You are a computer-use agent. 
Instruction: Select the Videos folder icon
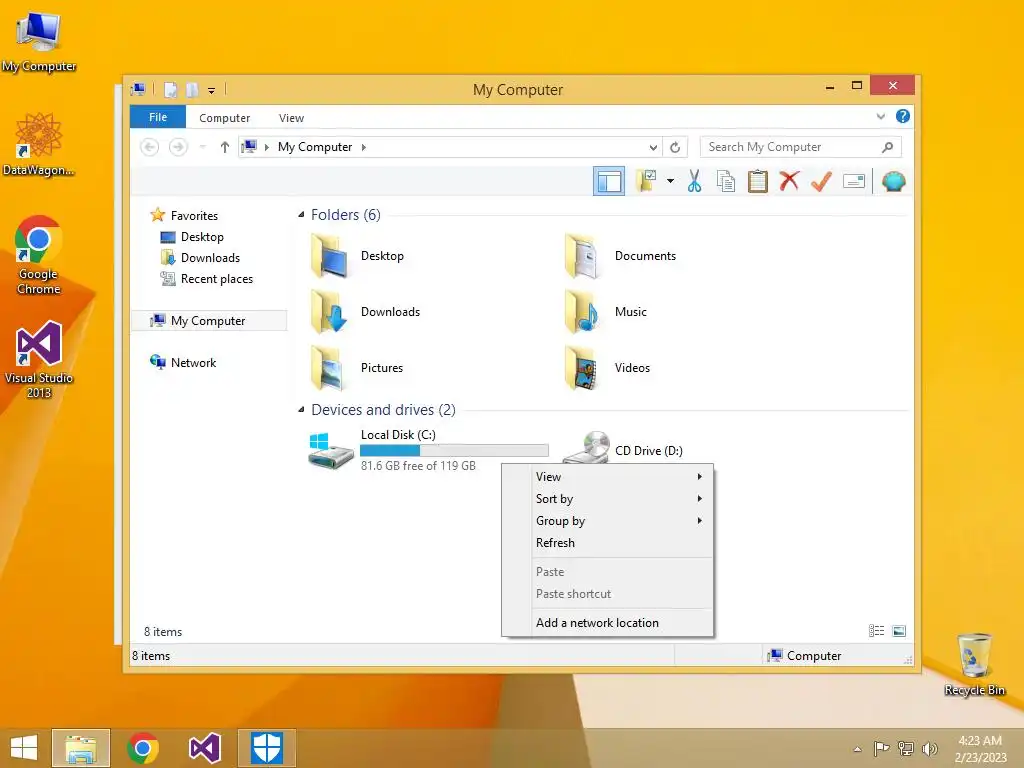[581, 368]
